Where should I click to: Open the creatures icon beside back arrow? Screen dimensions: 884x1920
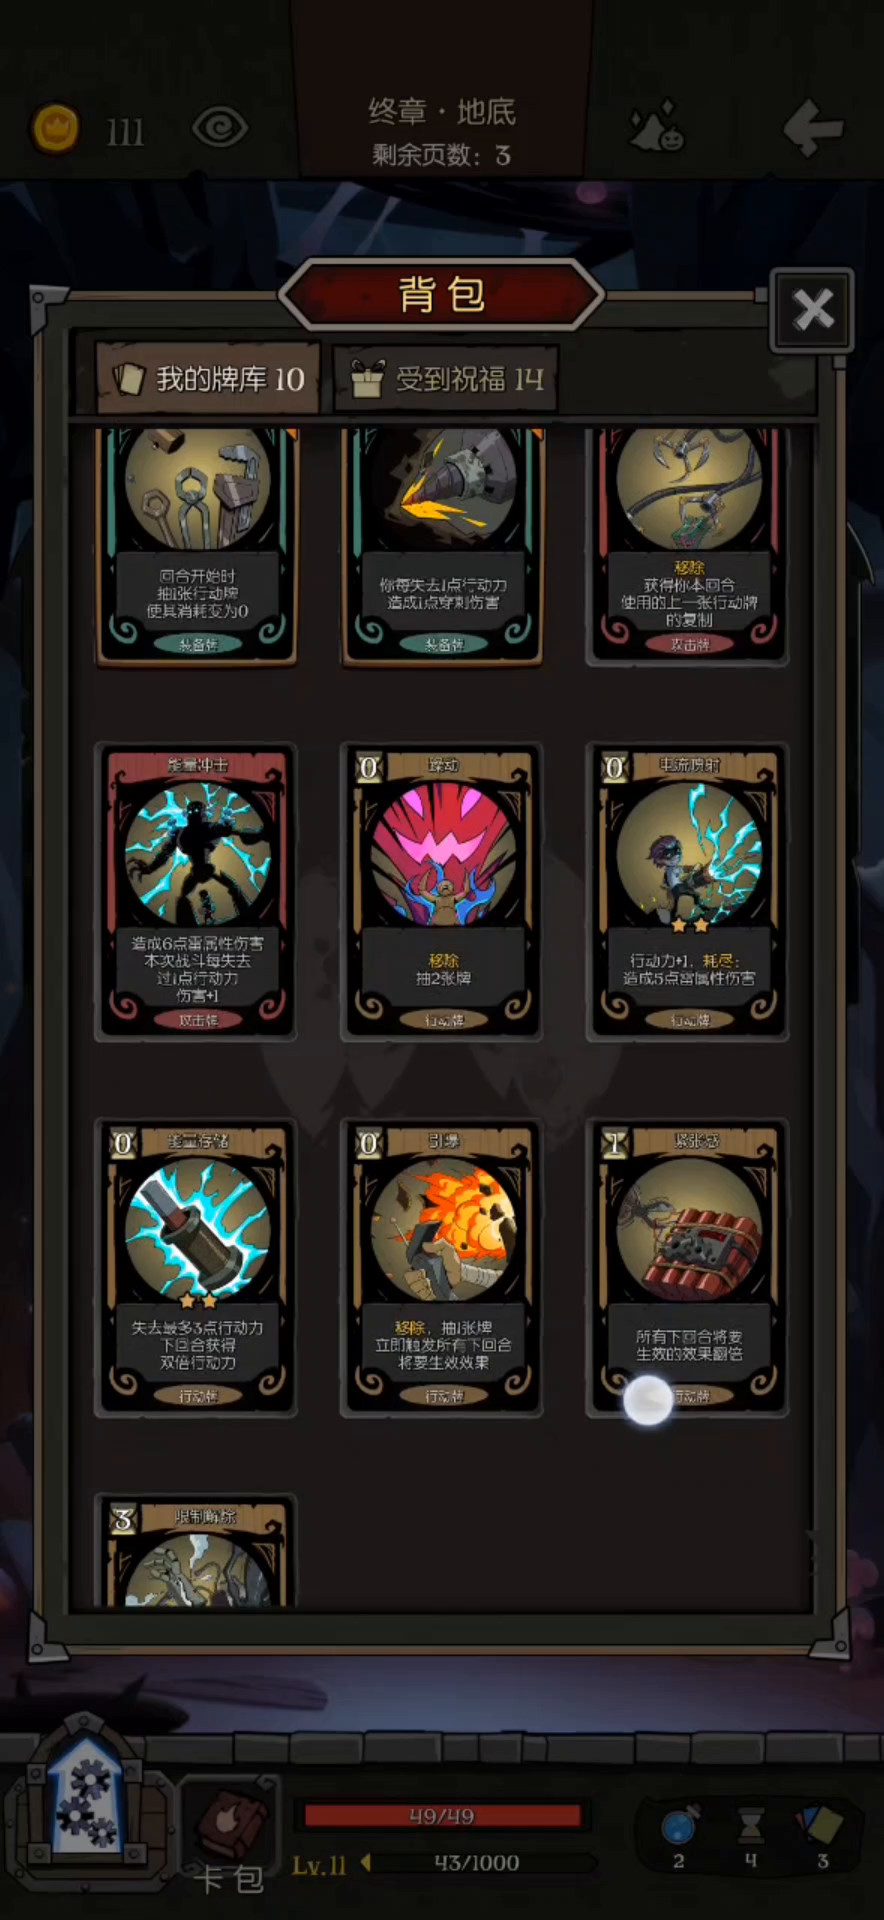click(x=656, y=127)
